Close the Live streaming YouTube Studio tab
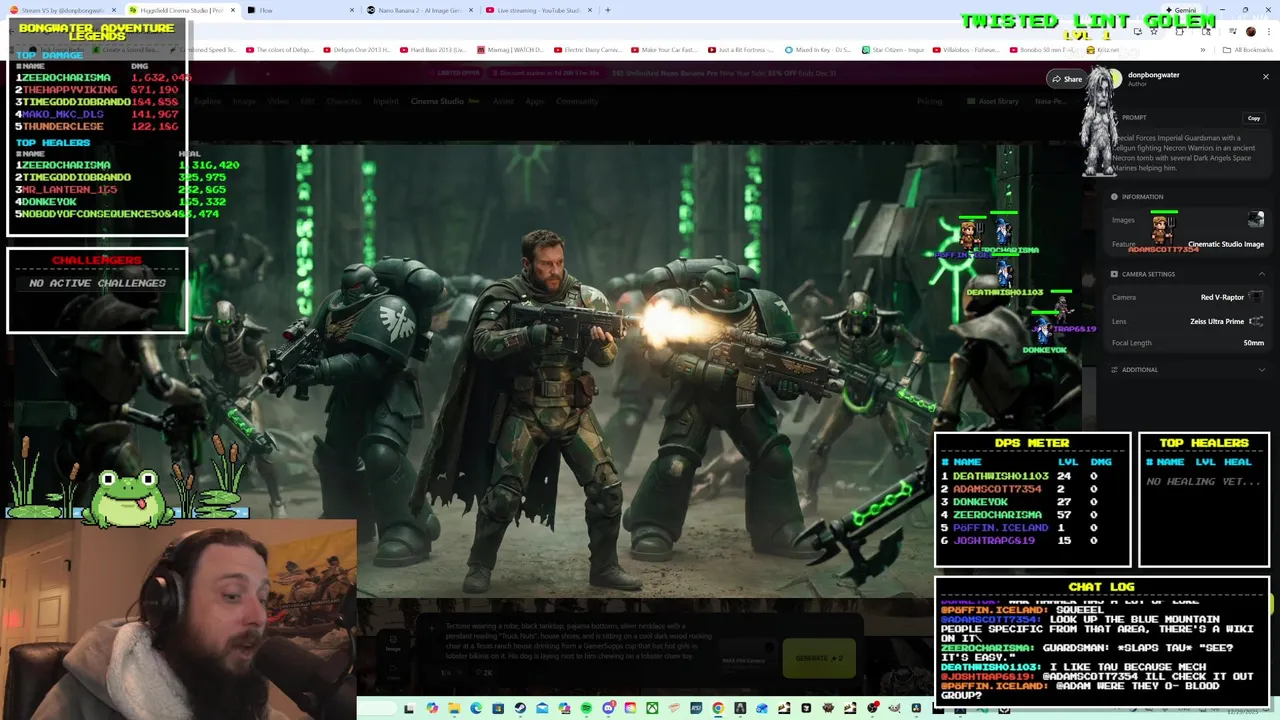The width and height of the screenshot is (1280, 720). 589,10
